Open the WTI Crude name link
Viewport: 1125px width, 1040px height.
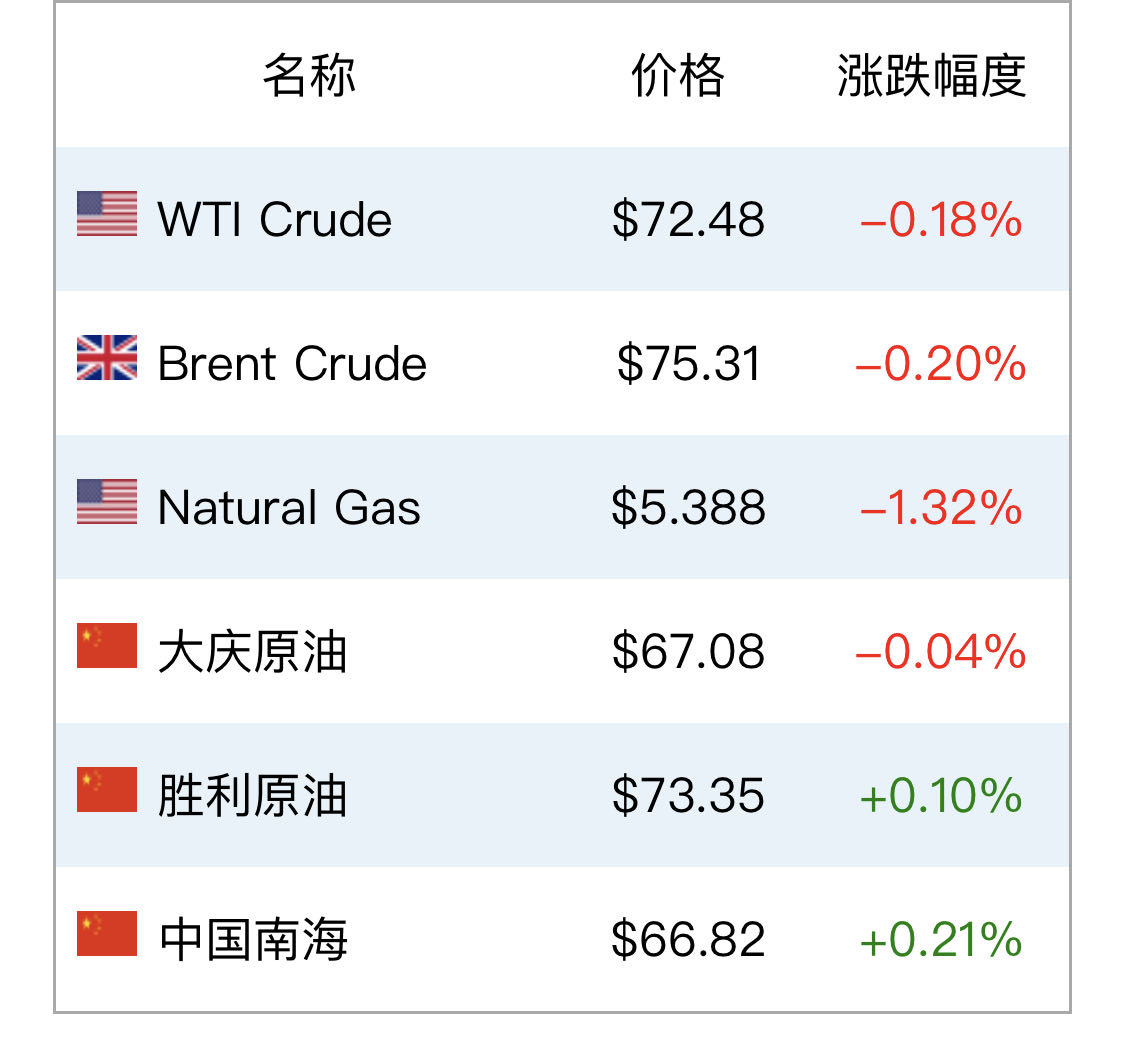tap(275, 219)
